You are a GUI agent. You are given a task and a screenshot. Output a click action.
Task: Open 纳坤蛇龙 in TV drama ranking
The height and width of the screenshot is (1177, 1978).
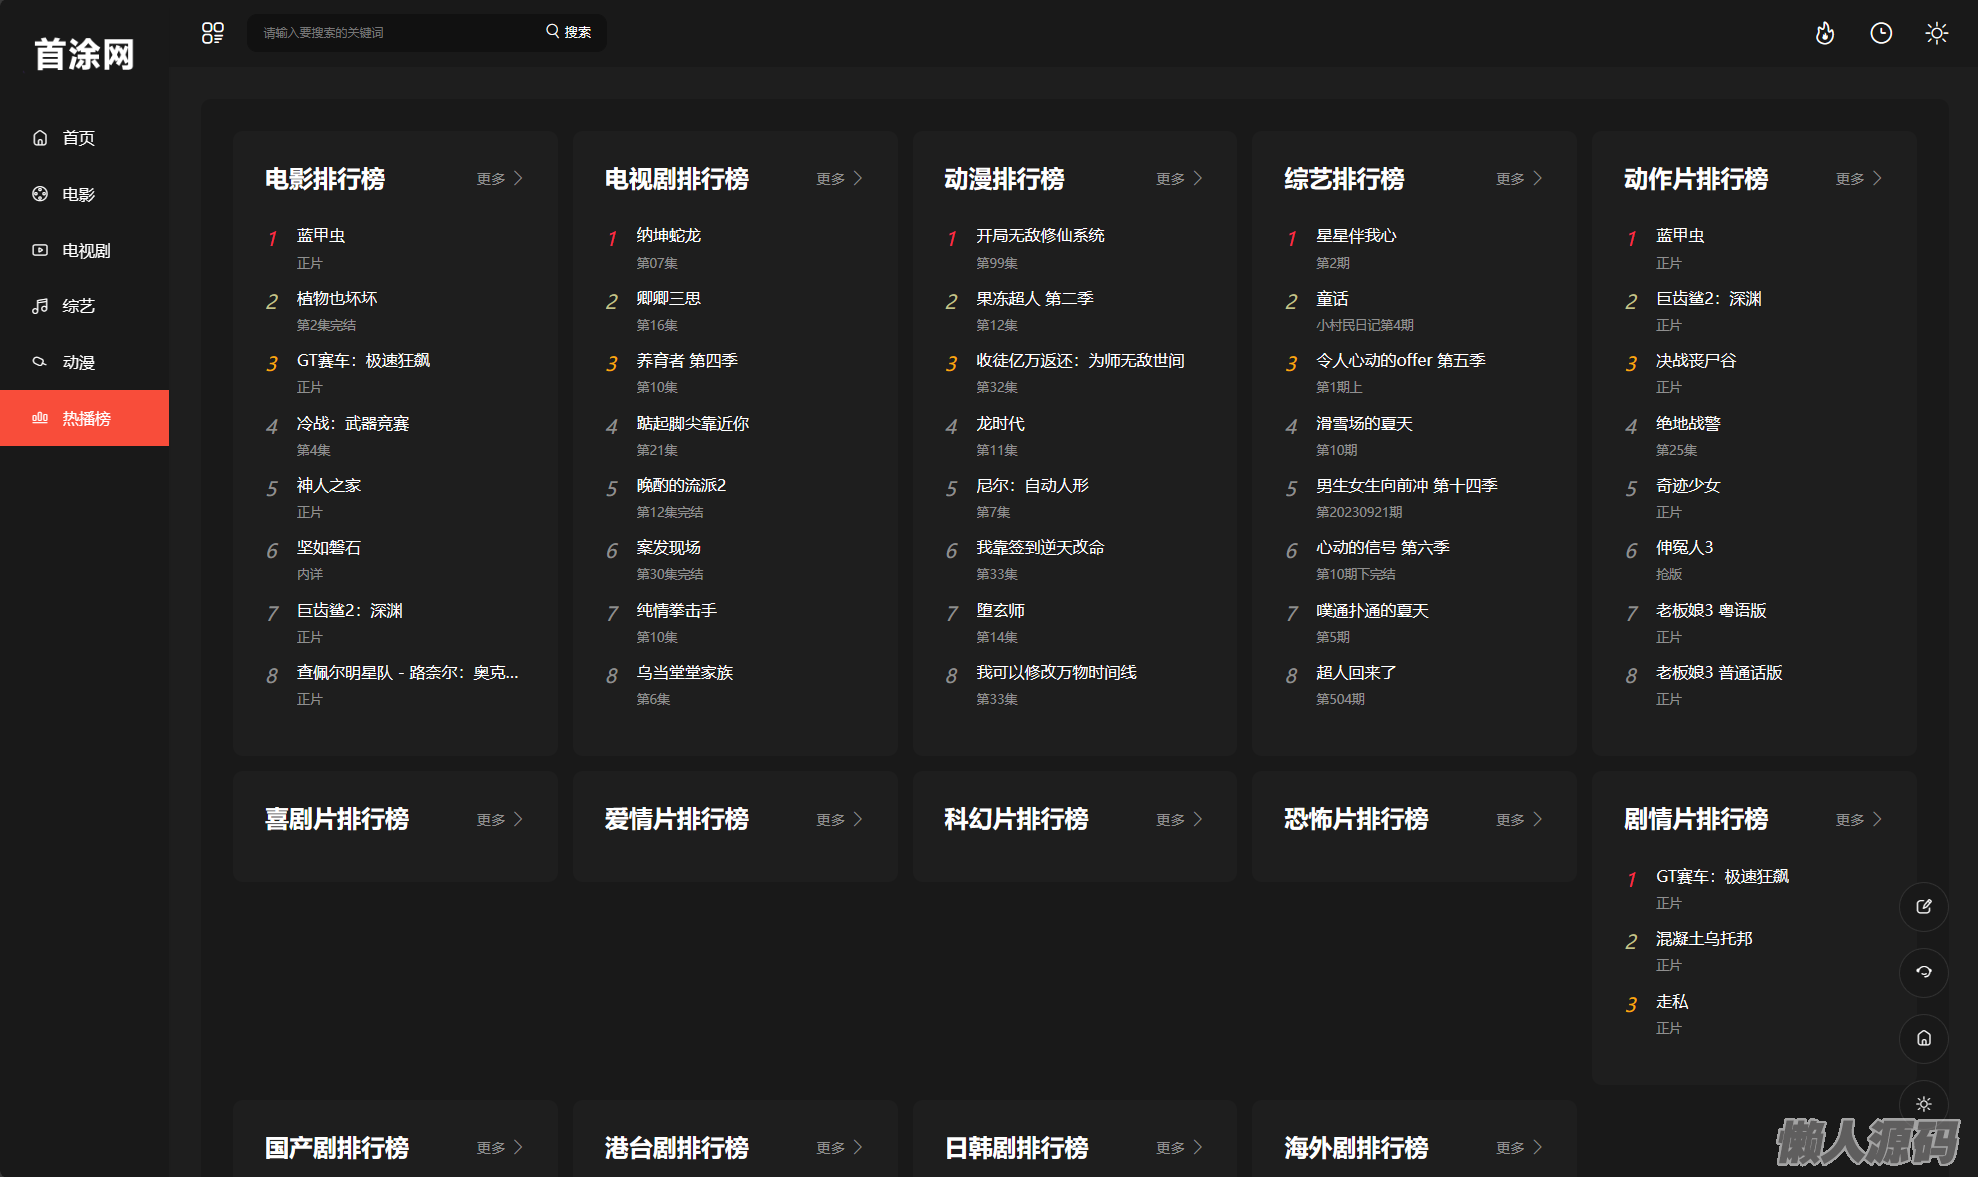pyautogui.click(x=668, y=236)
